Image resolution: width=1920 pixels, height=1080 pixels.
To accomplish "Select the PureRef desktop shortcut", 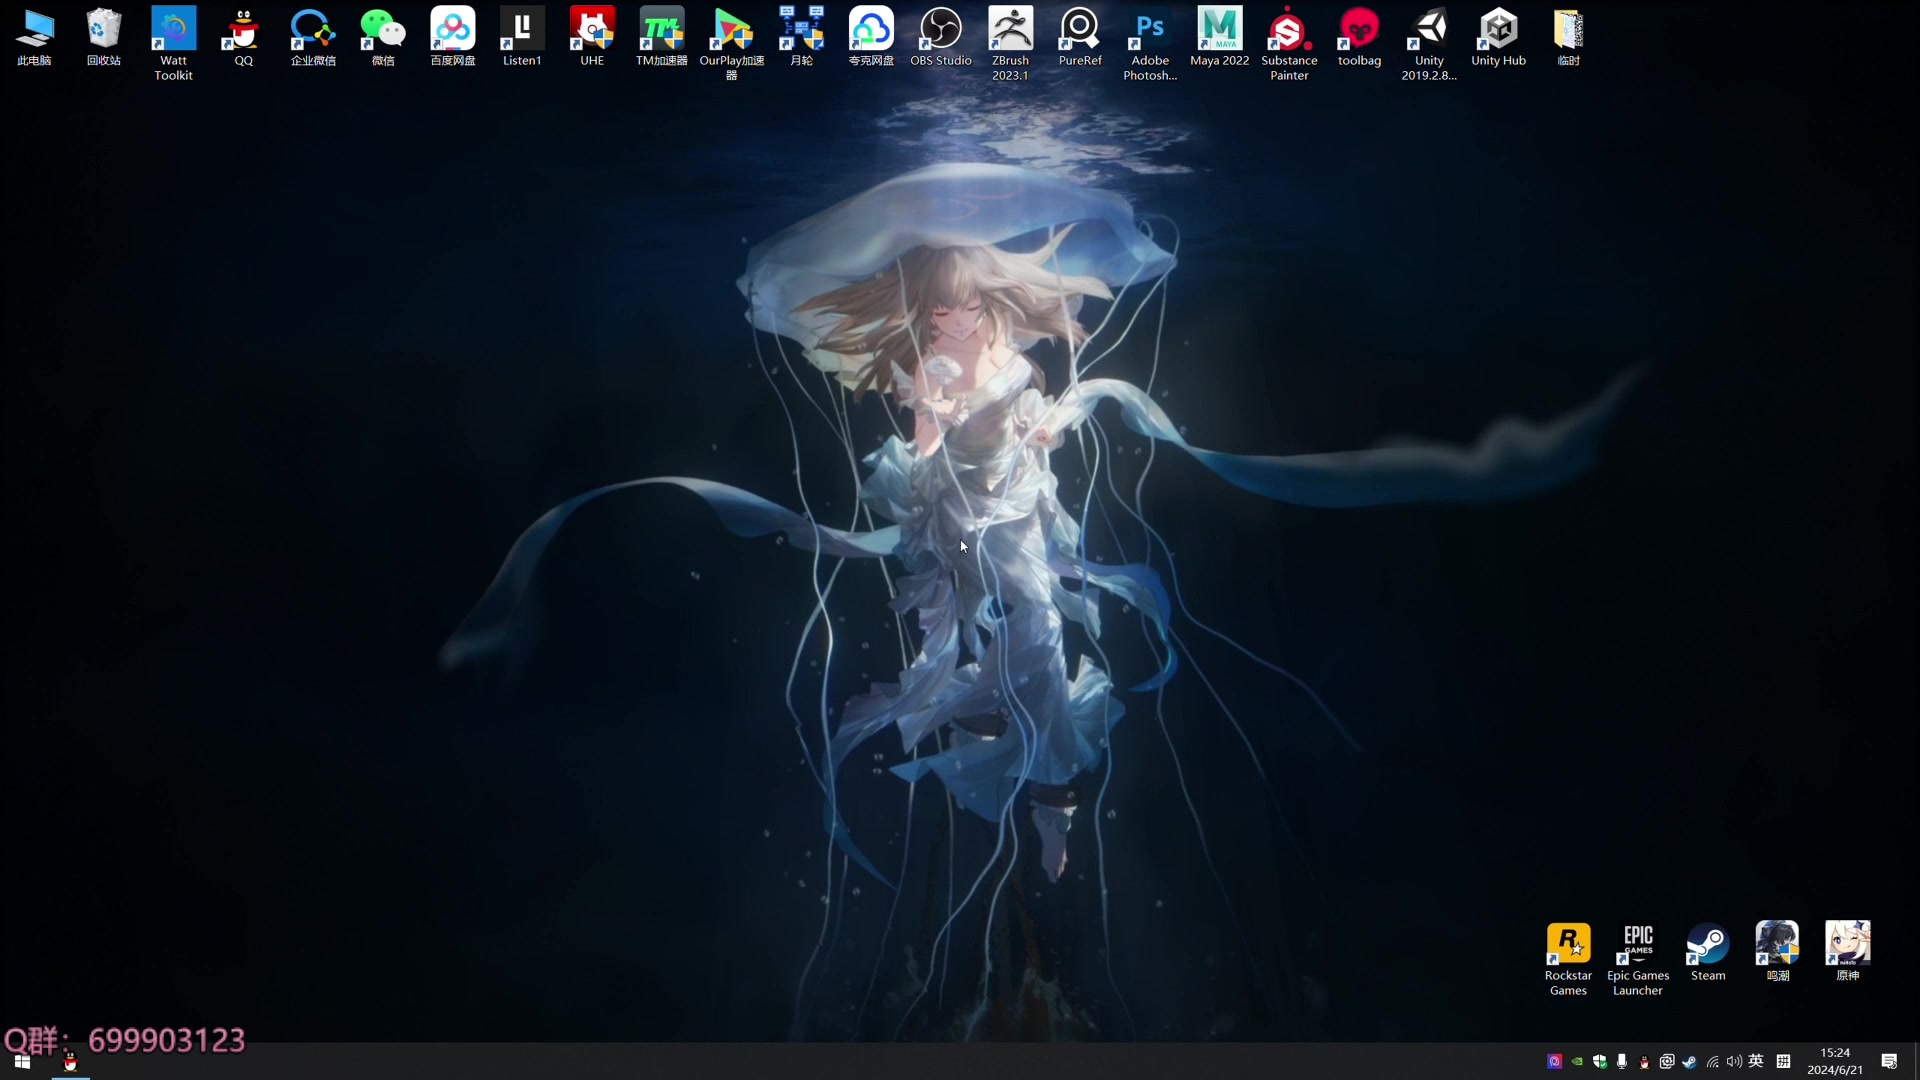I will [1080, 38].
